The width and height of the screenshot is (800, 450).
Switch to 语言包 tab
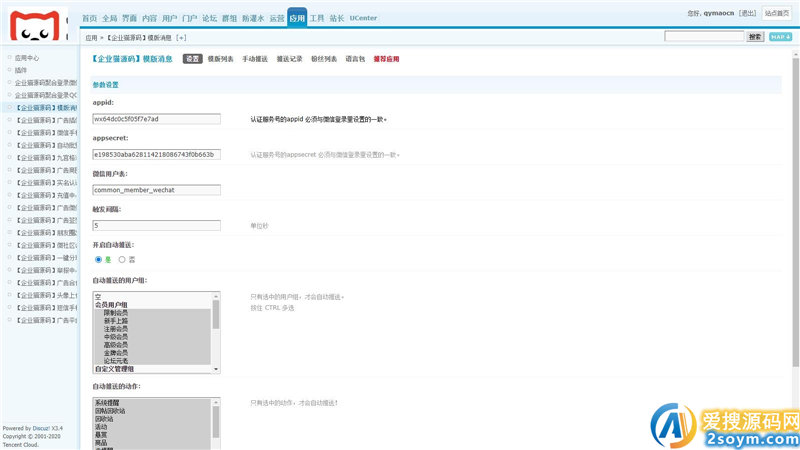355,59
